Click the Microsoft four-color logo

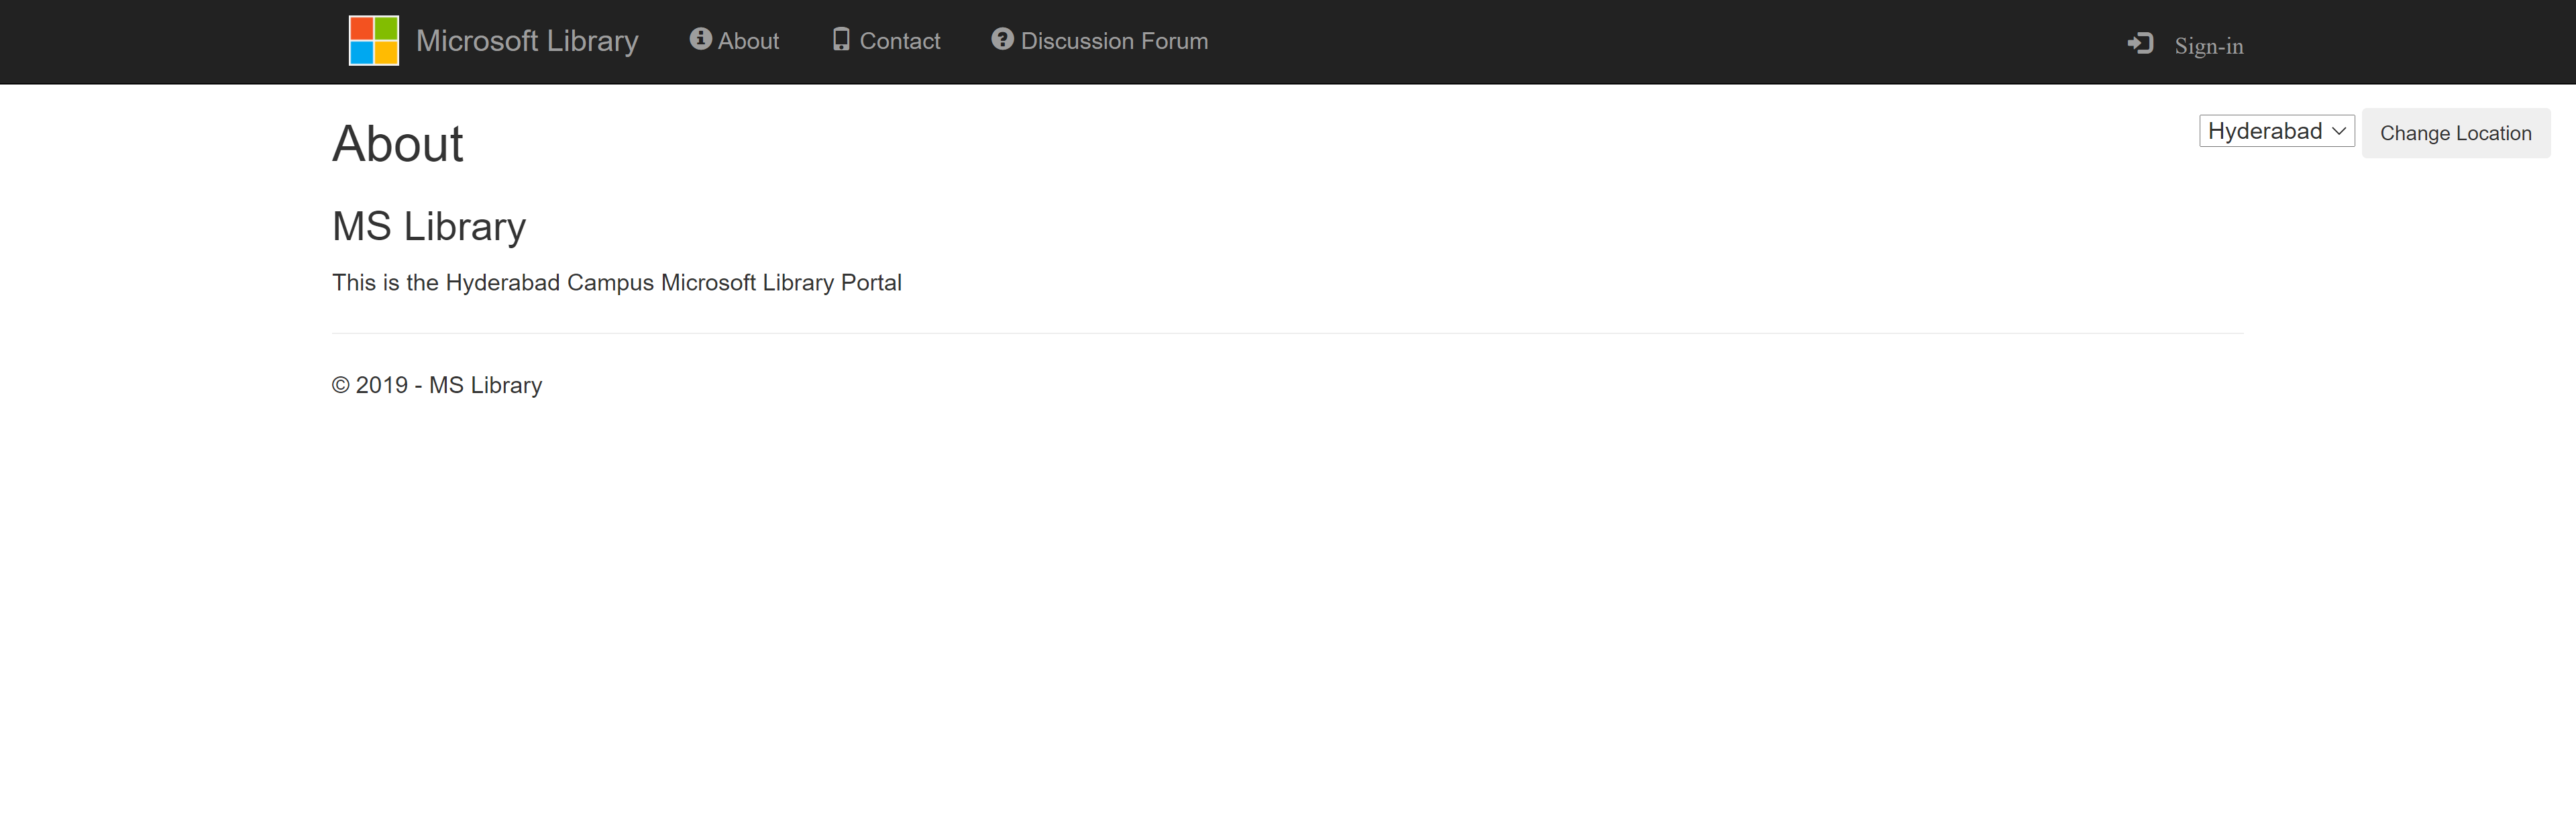coord(373,41)
